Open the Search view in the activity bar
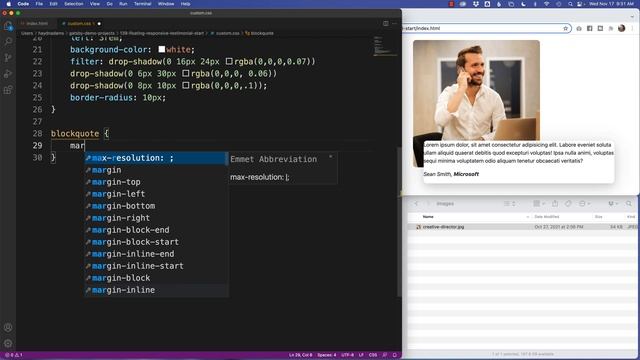 click(x=8, y=42)
